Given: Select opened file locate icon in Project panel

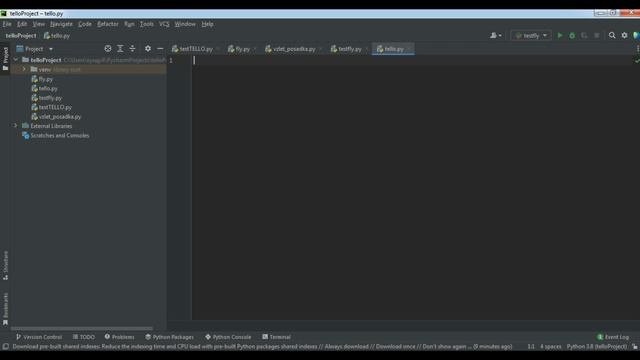Looking at the screenshot, I should (107, 49).
